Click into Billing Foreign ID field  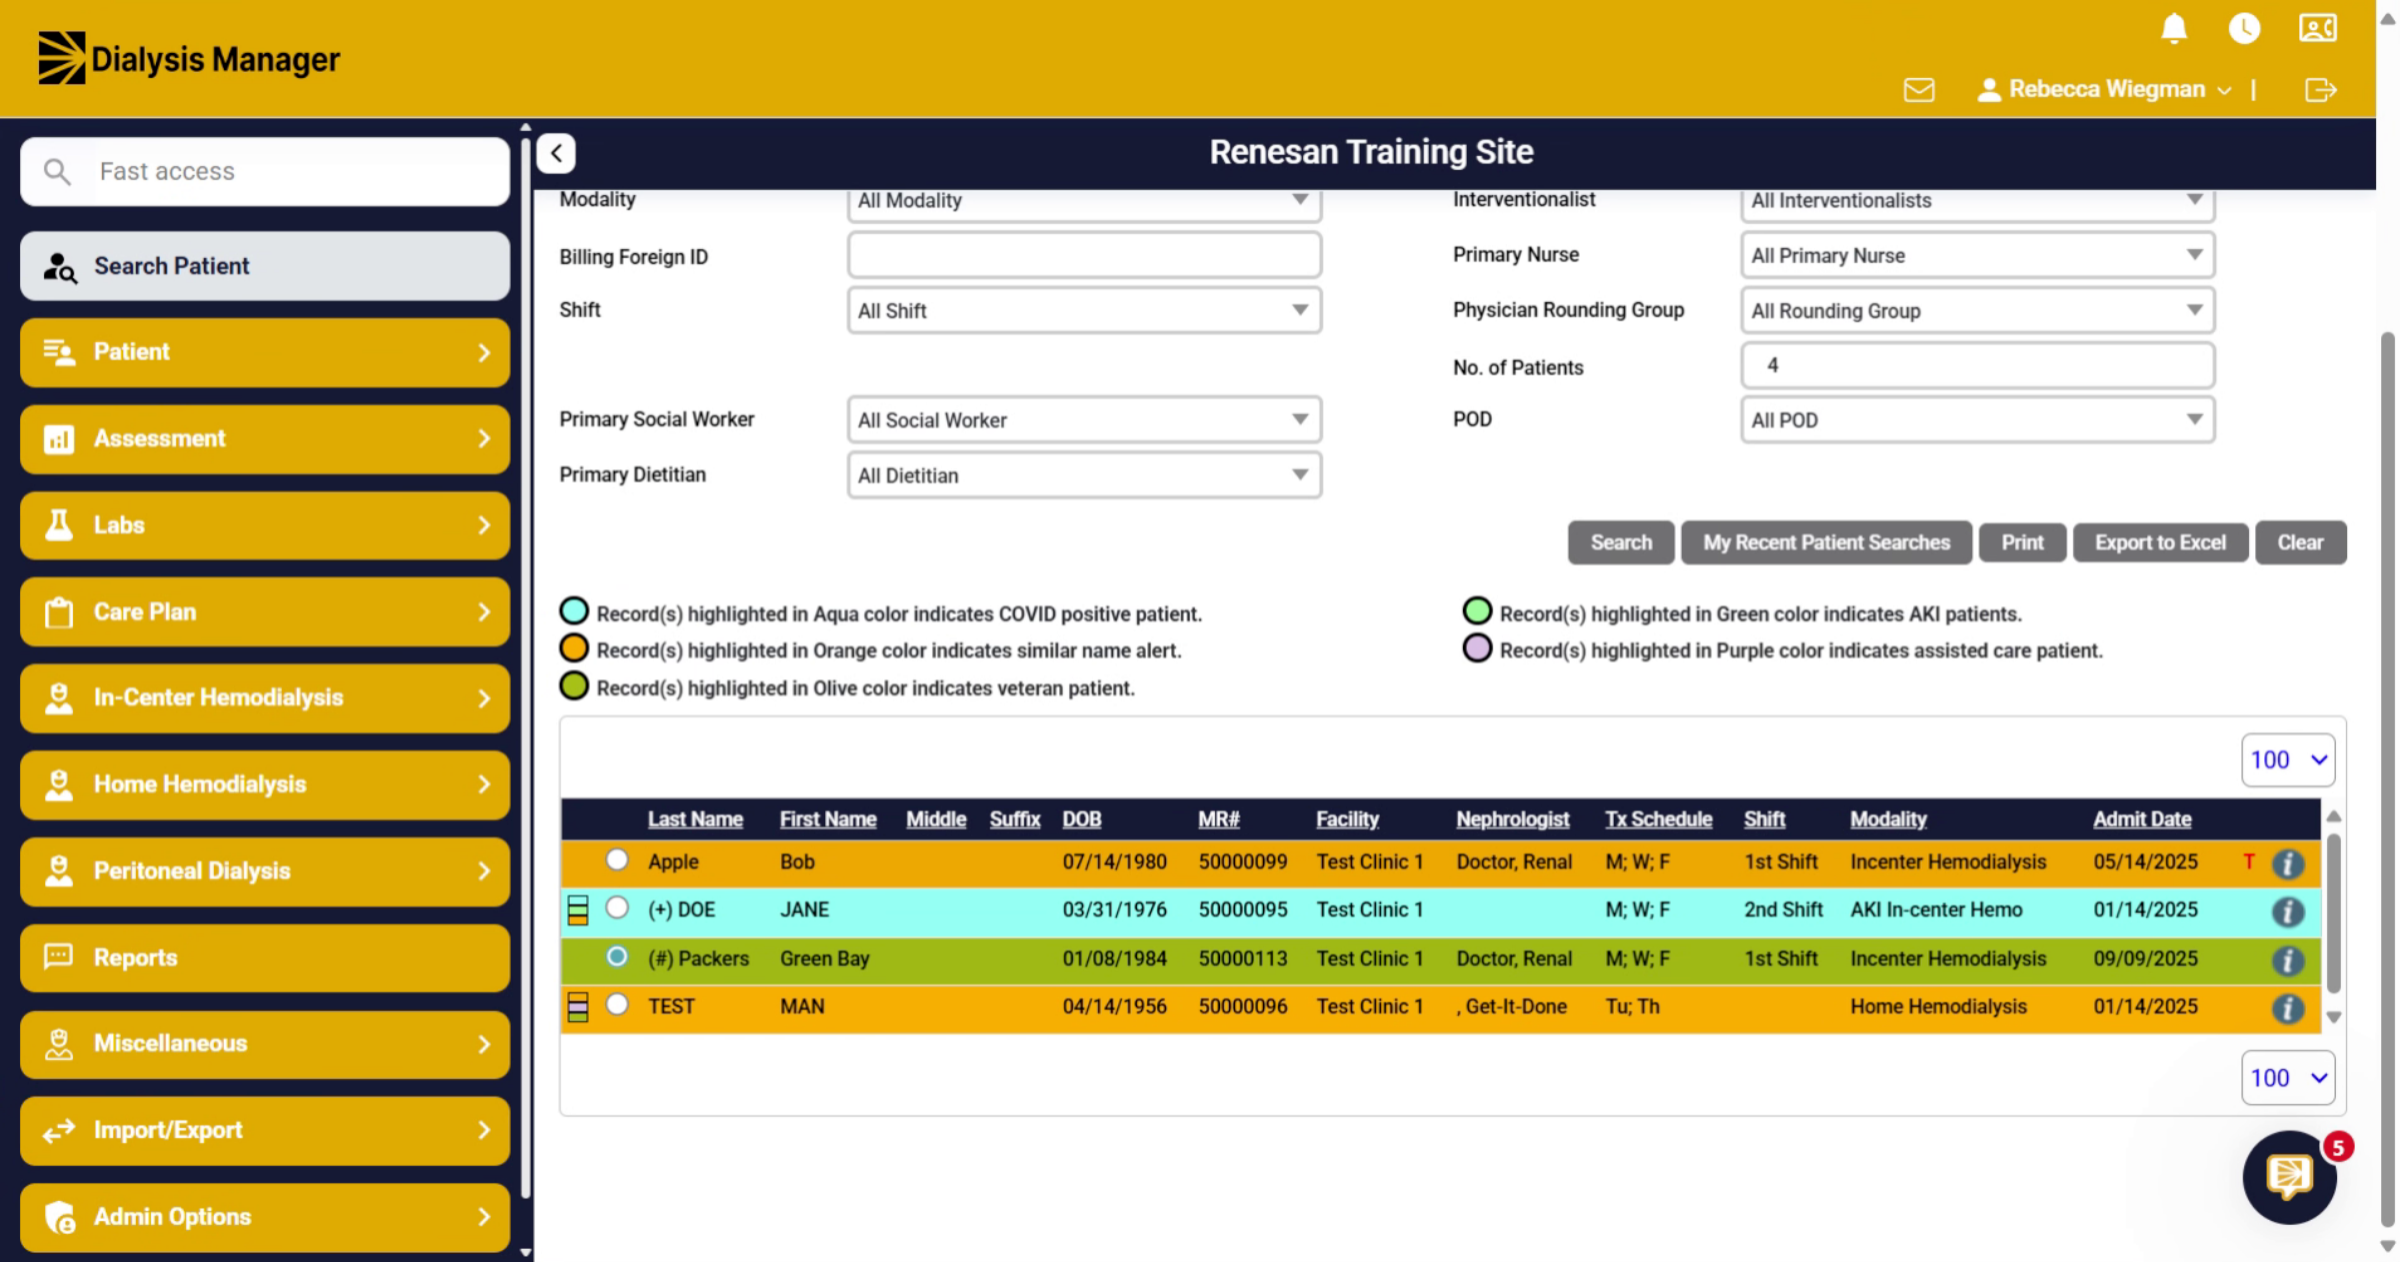click(x=1084, y=256)
